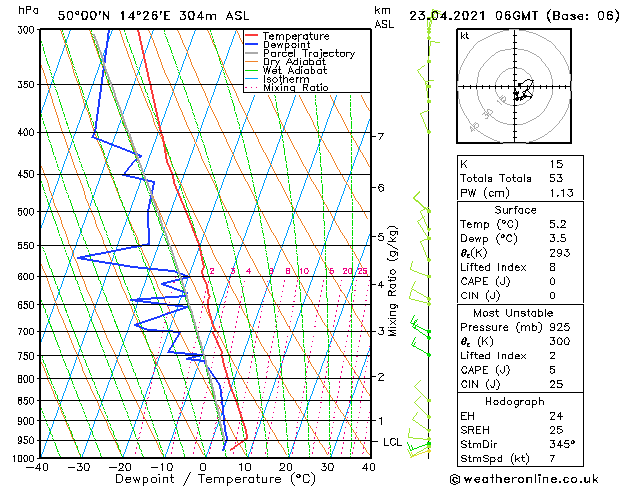Image resolution: width=629 pixels, height=486 pixels.
Task: Click the hodograph wind plot
Action: tap(514, 86)
